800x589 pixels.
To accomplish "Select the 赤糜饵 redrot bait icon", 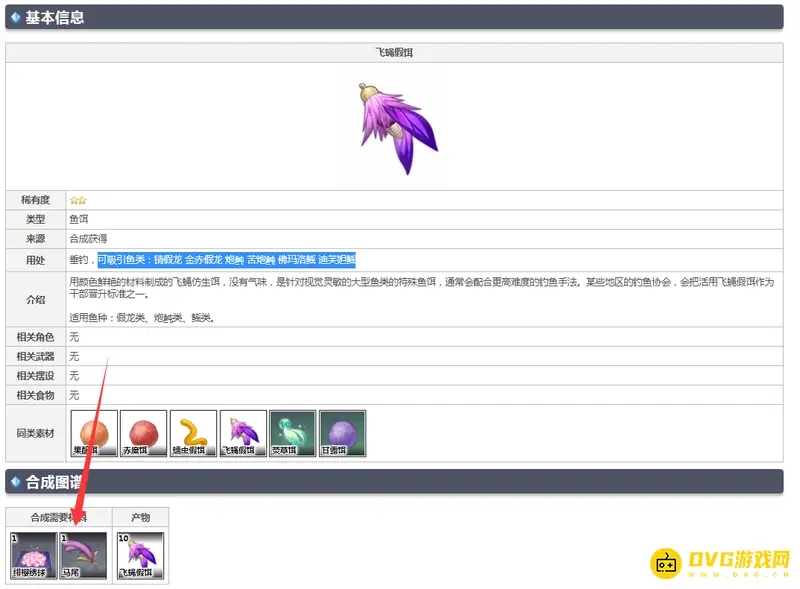I will coord(143,433).
